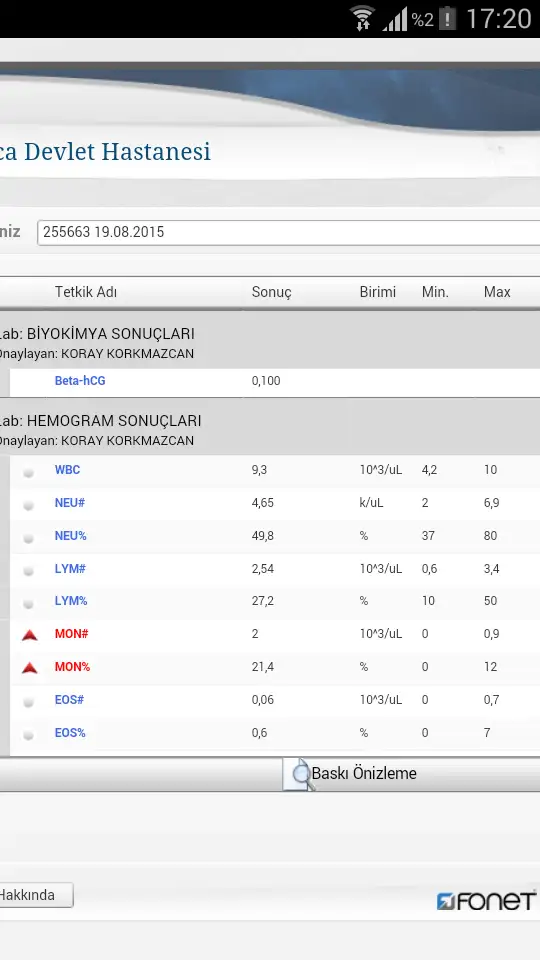Click the Baskı Önizleme button

click(411, 774)
